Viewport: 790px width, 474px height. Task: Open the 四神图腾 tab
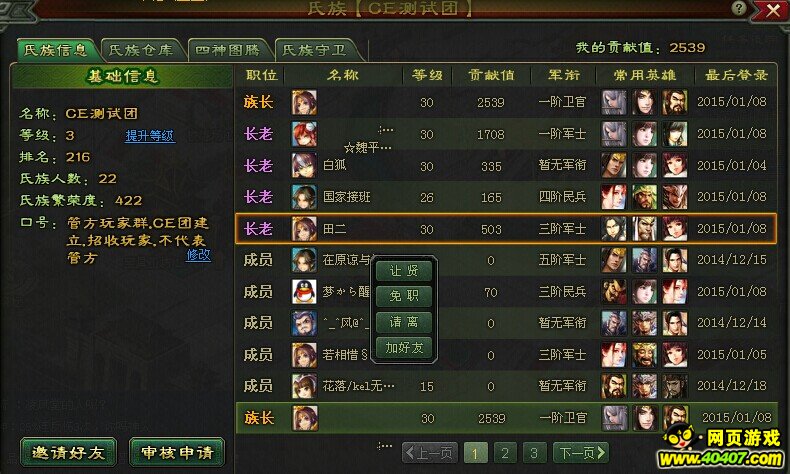[228, 50]
